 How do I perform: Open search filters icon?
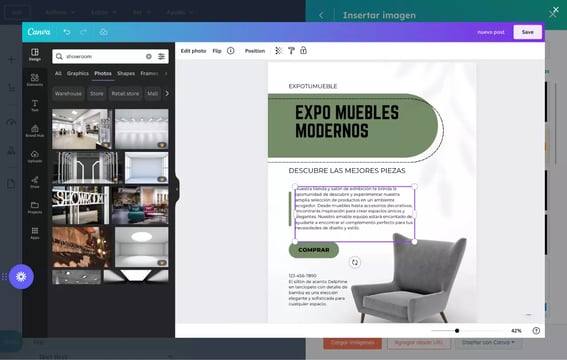161,56
